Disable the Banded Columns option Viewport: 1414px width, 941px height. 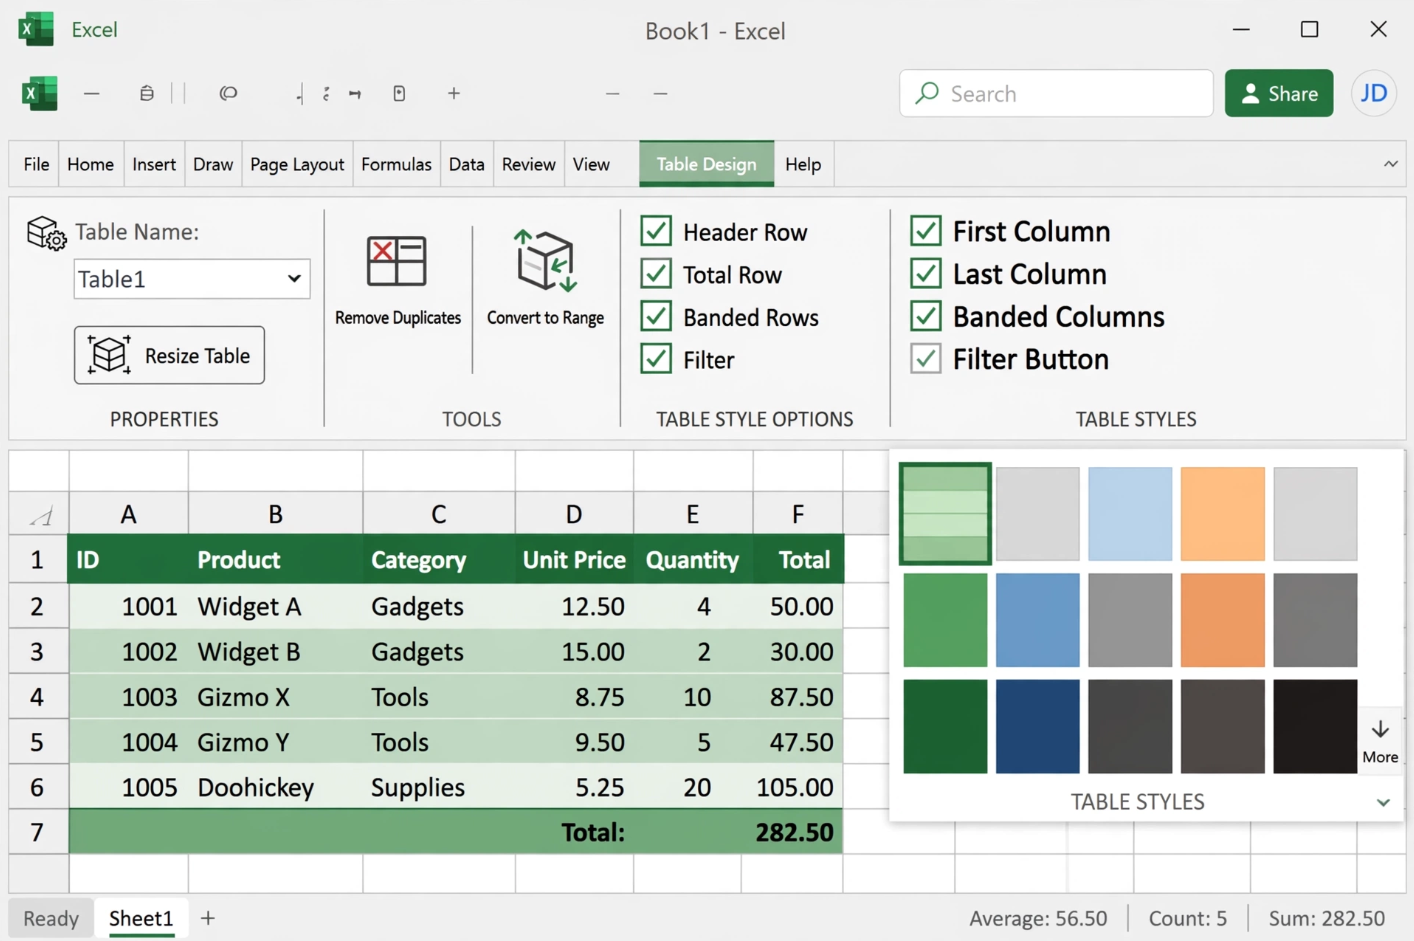[926, 316]
